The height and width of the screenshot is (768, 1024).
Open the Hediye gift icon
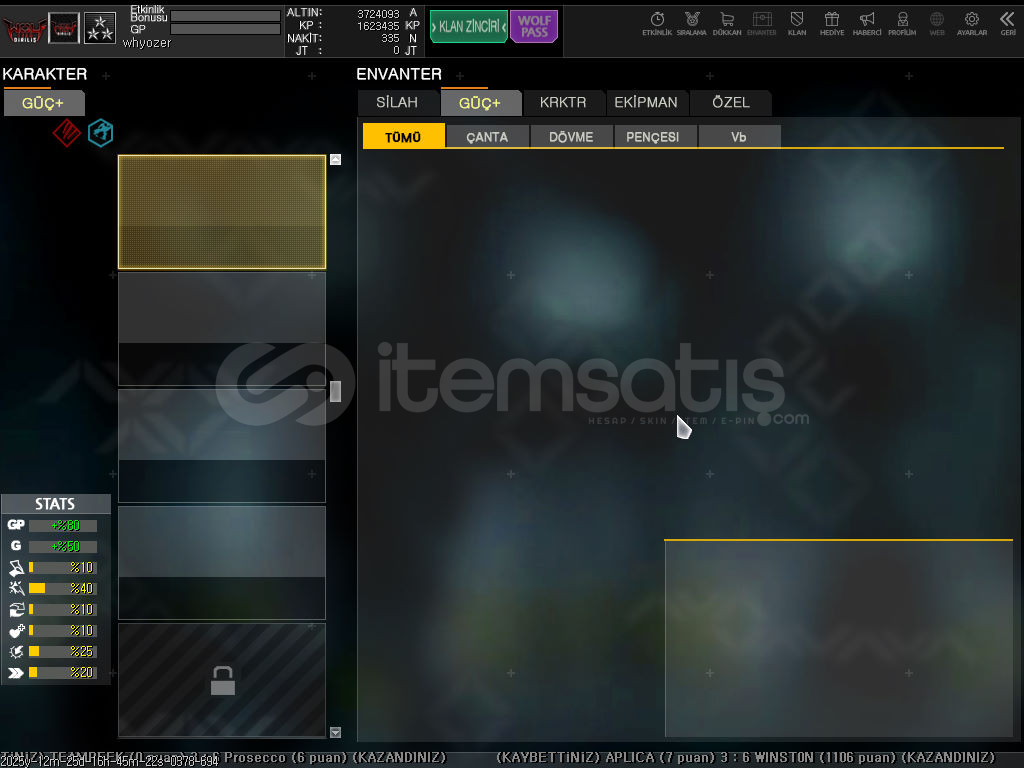coord(831,22)
